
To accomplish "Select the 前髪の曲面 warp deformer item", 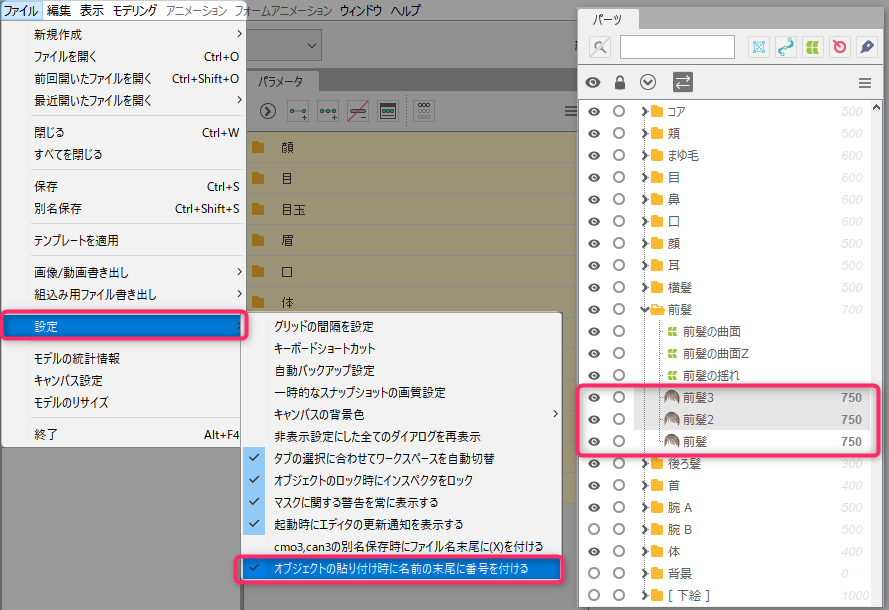I will (712, 332).
